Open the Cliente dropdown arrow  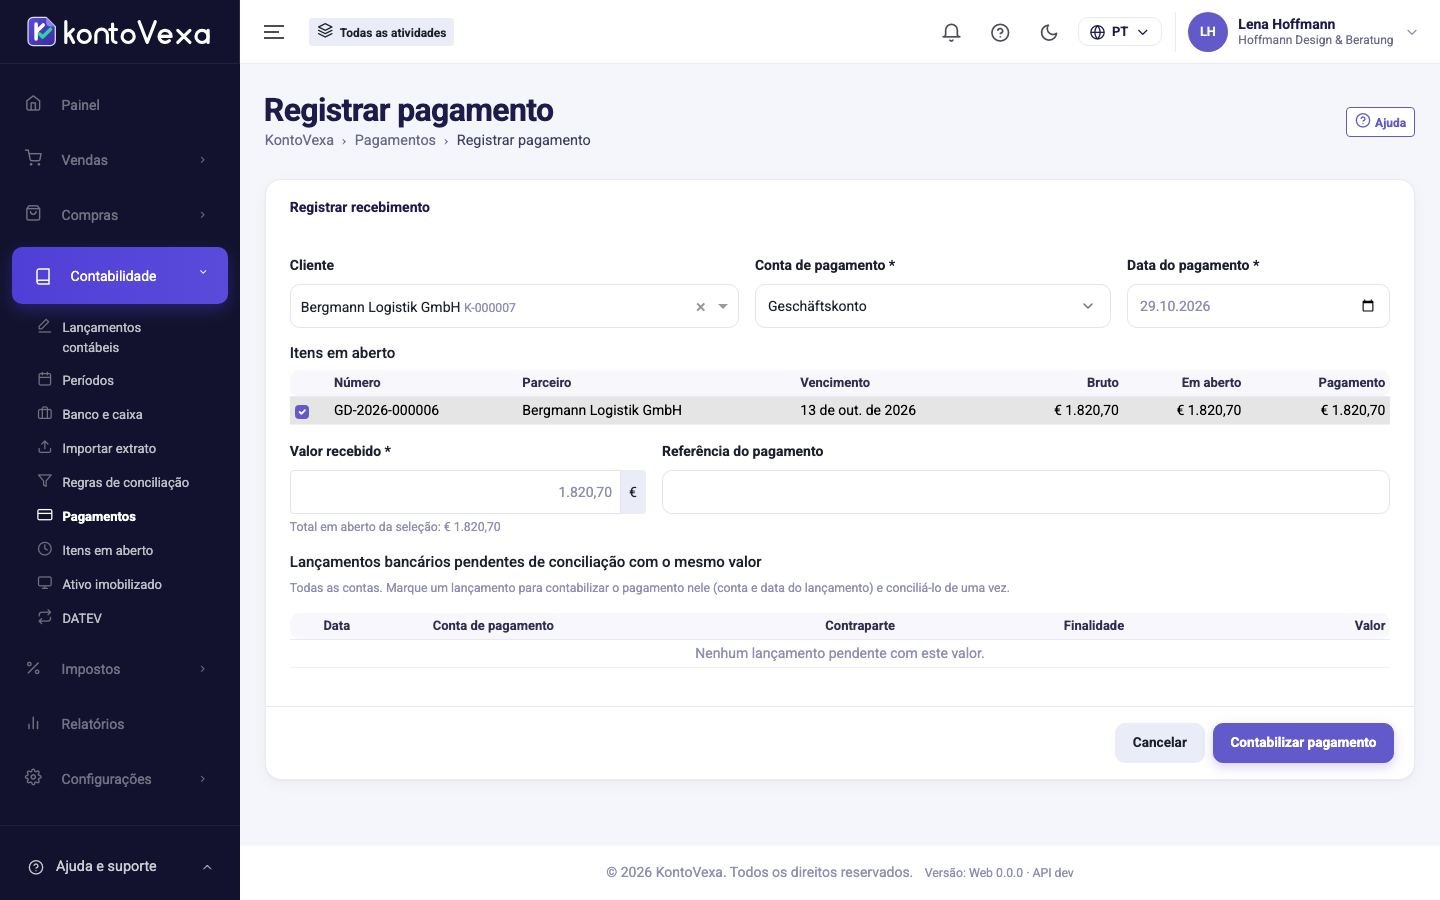coord(723,307)
